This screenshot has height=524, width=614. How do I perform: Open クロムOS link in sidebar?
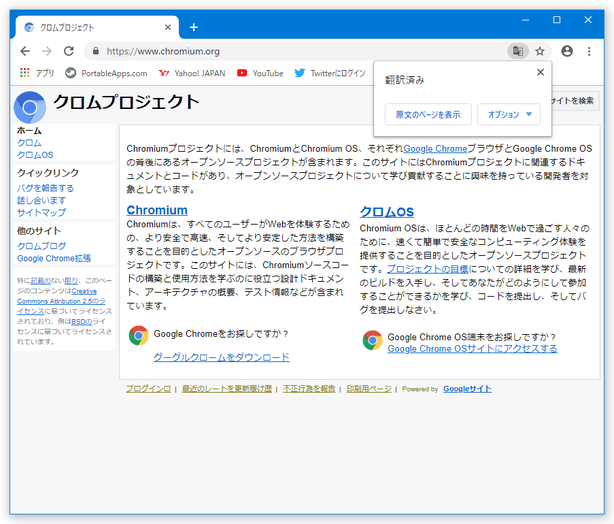coord(35,155)
